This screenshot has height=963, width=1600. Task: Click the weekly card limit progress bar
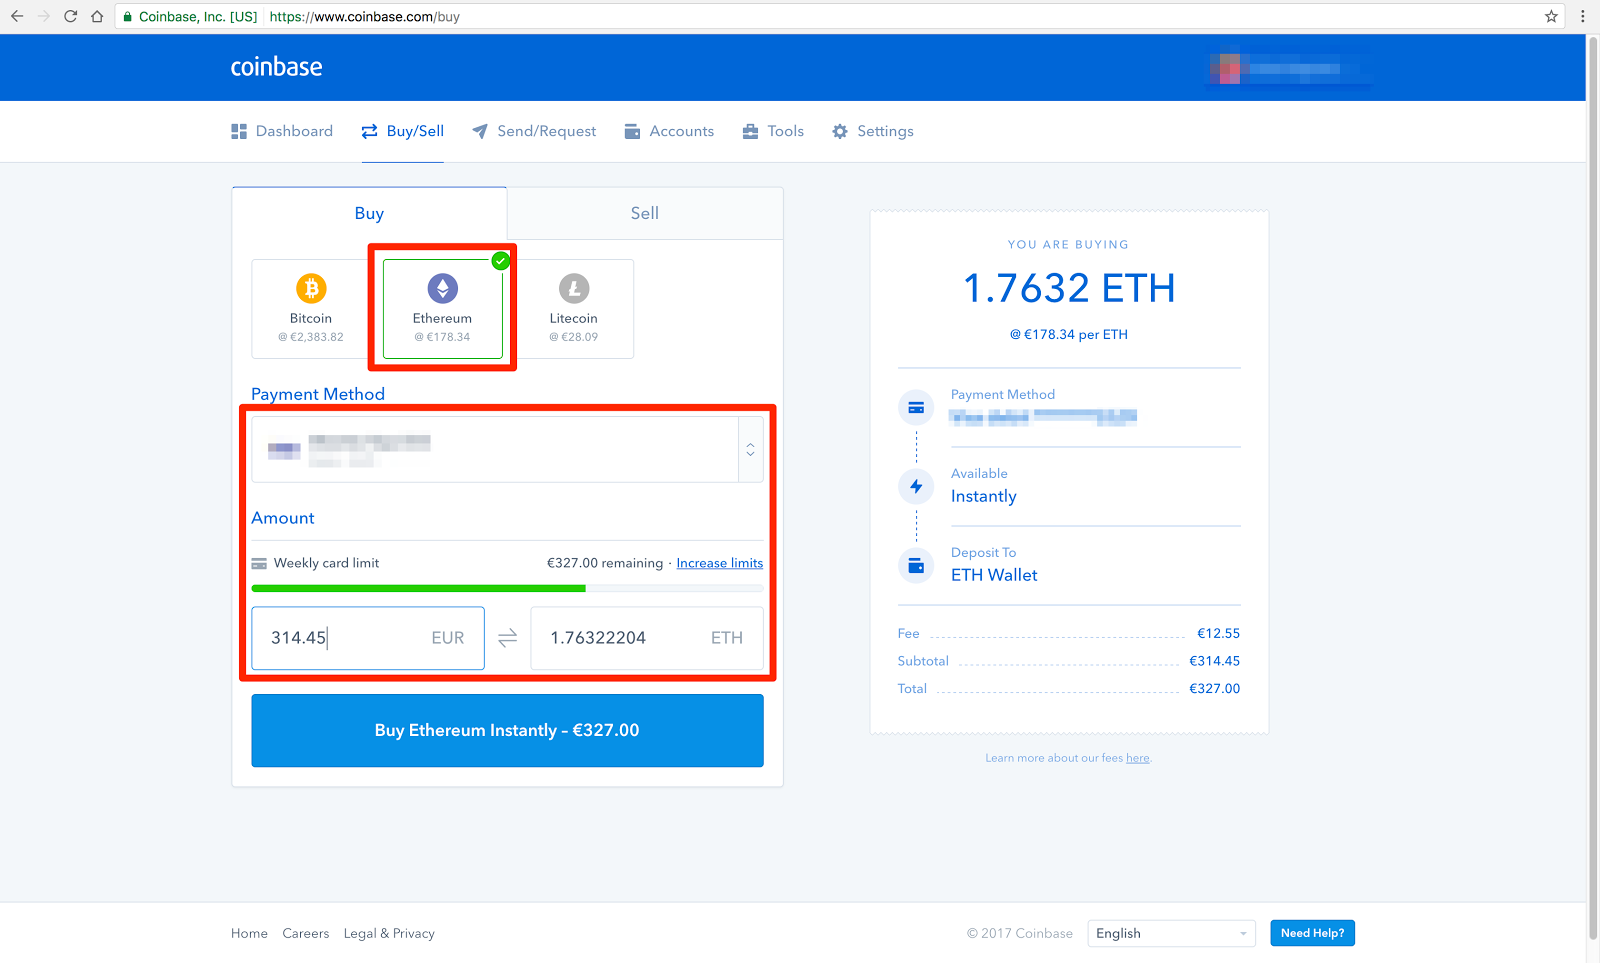(507, 589)
